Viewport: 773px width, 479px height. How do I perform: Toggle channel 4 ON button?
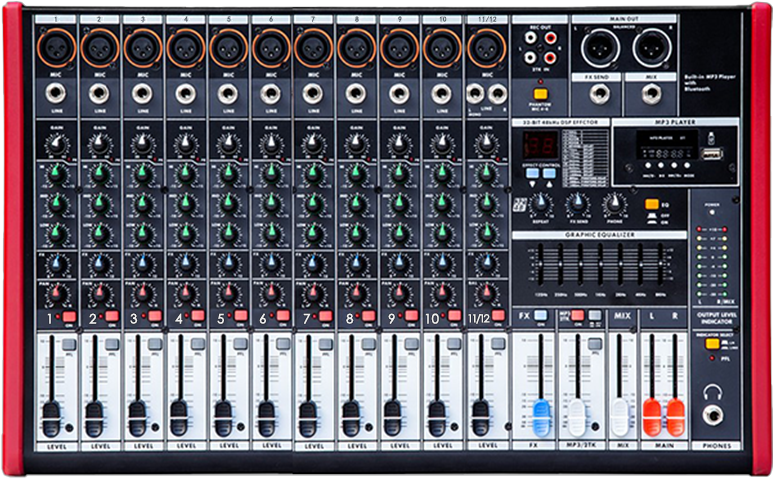[198, 316]
